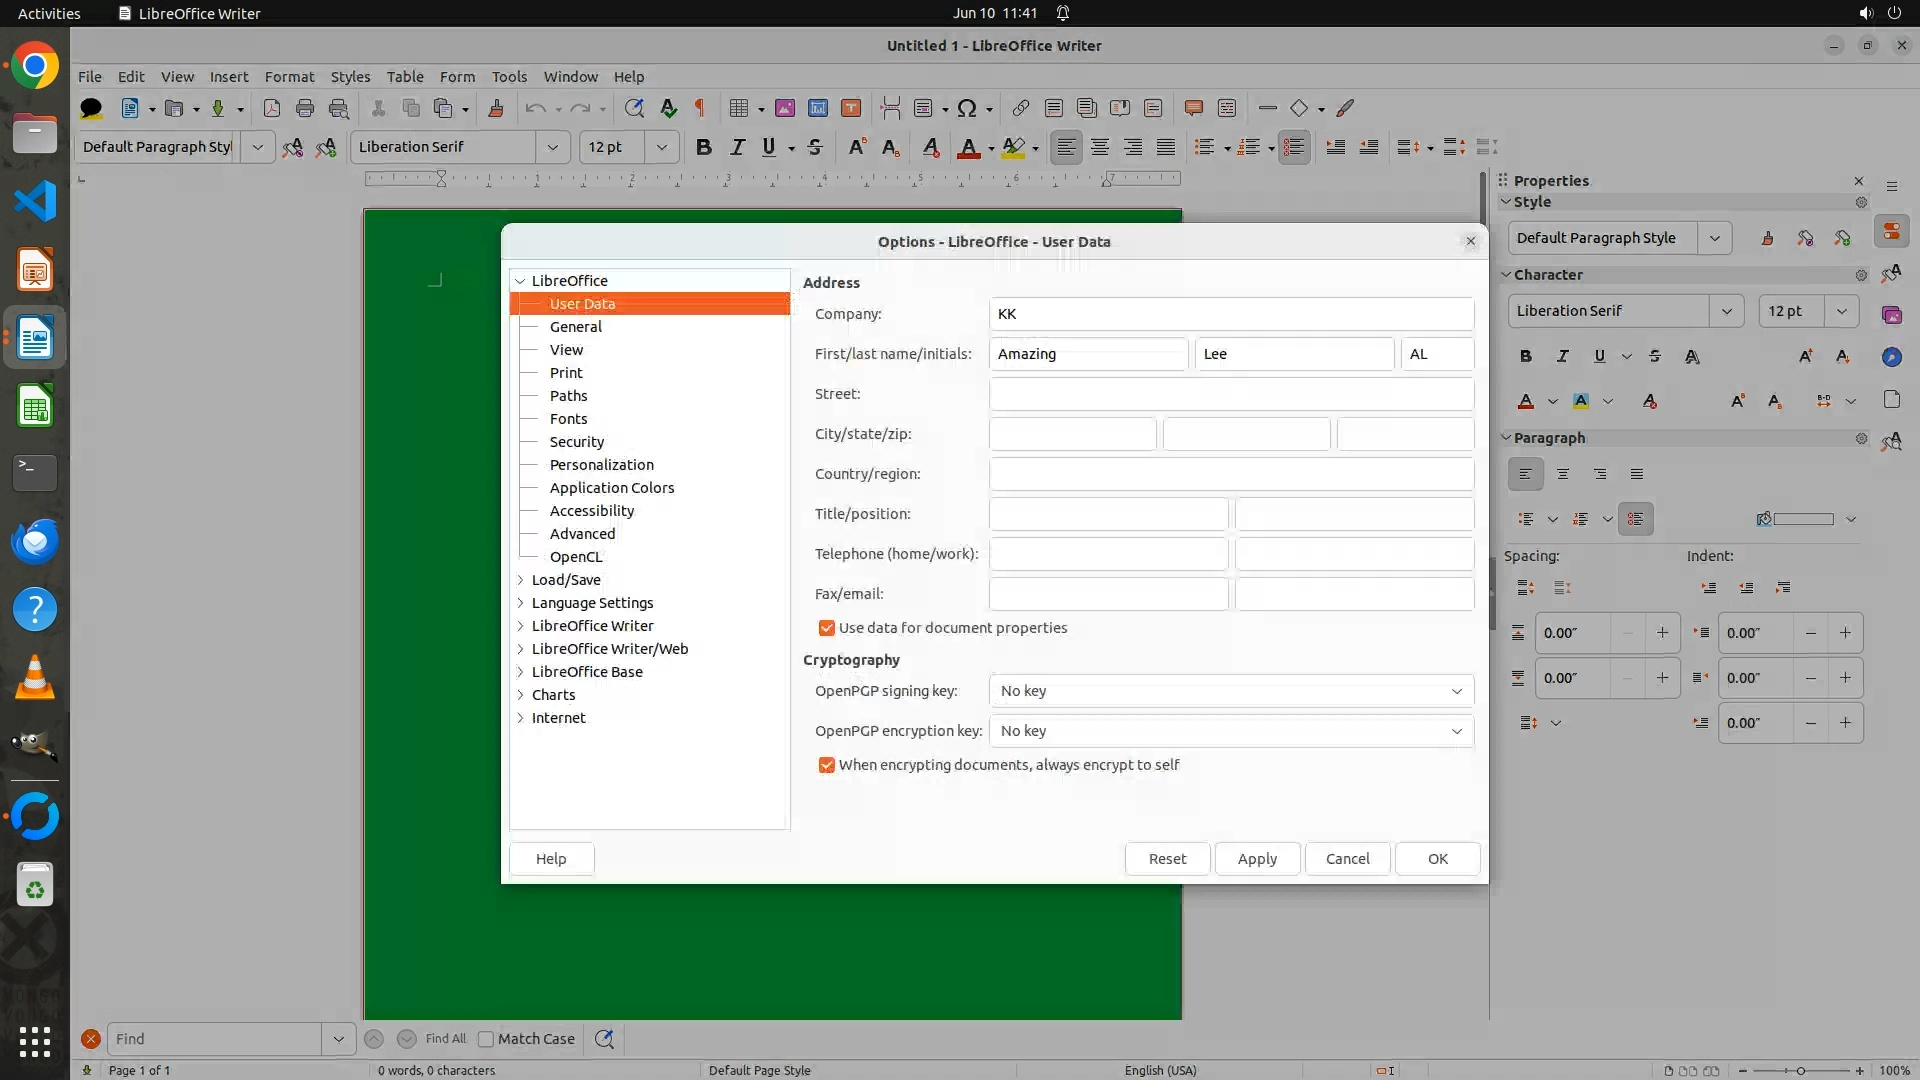Toggle always encrypt to self checkbox
This screenshot has height=1080, width=1920.
826,765
